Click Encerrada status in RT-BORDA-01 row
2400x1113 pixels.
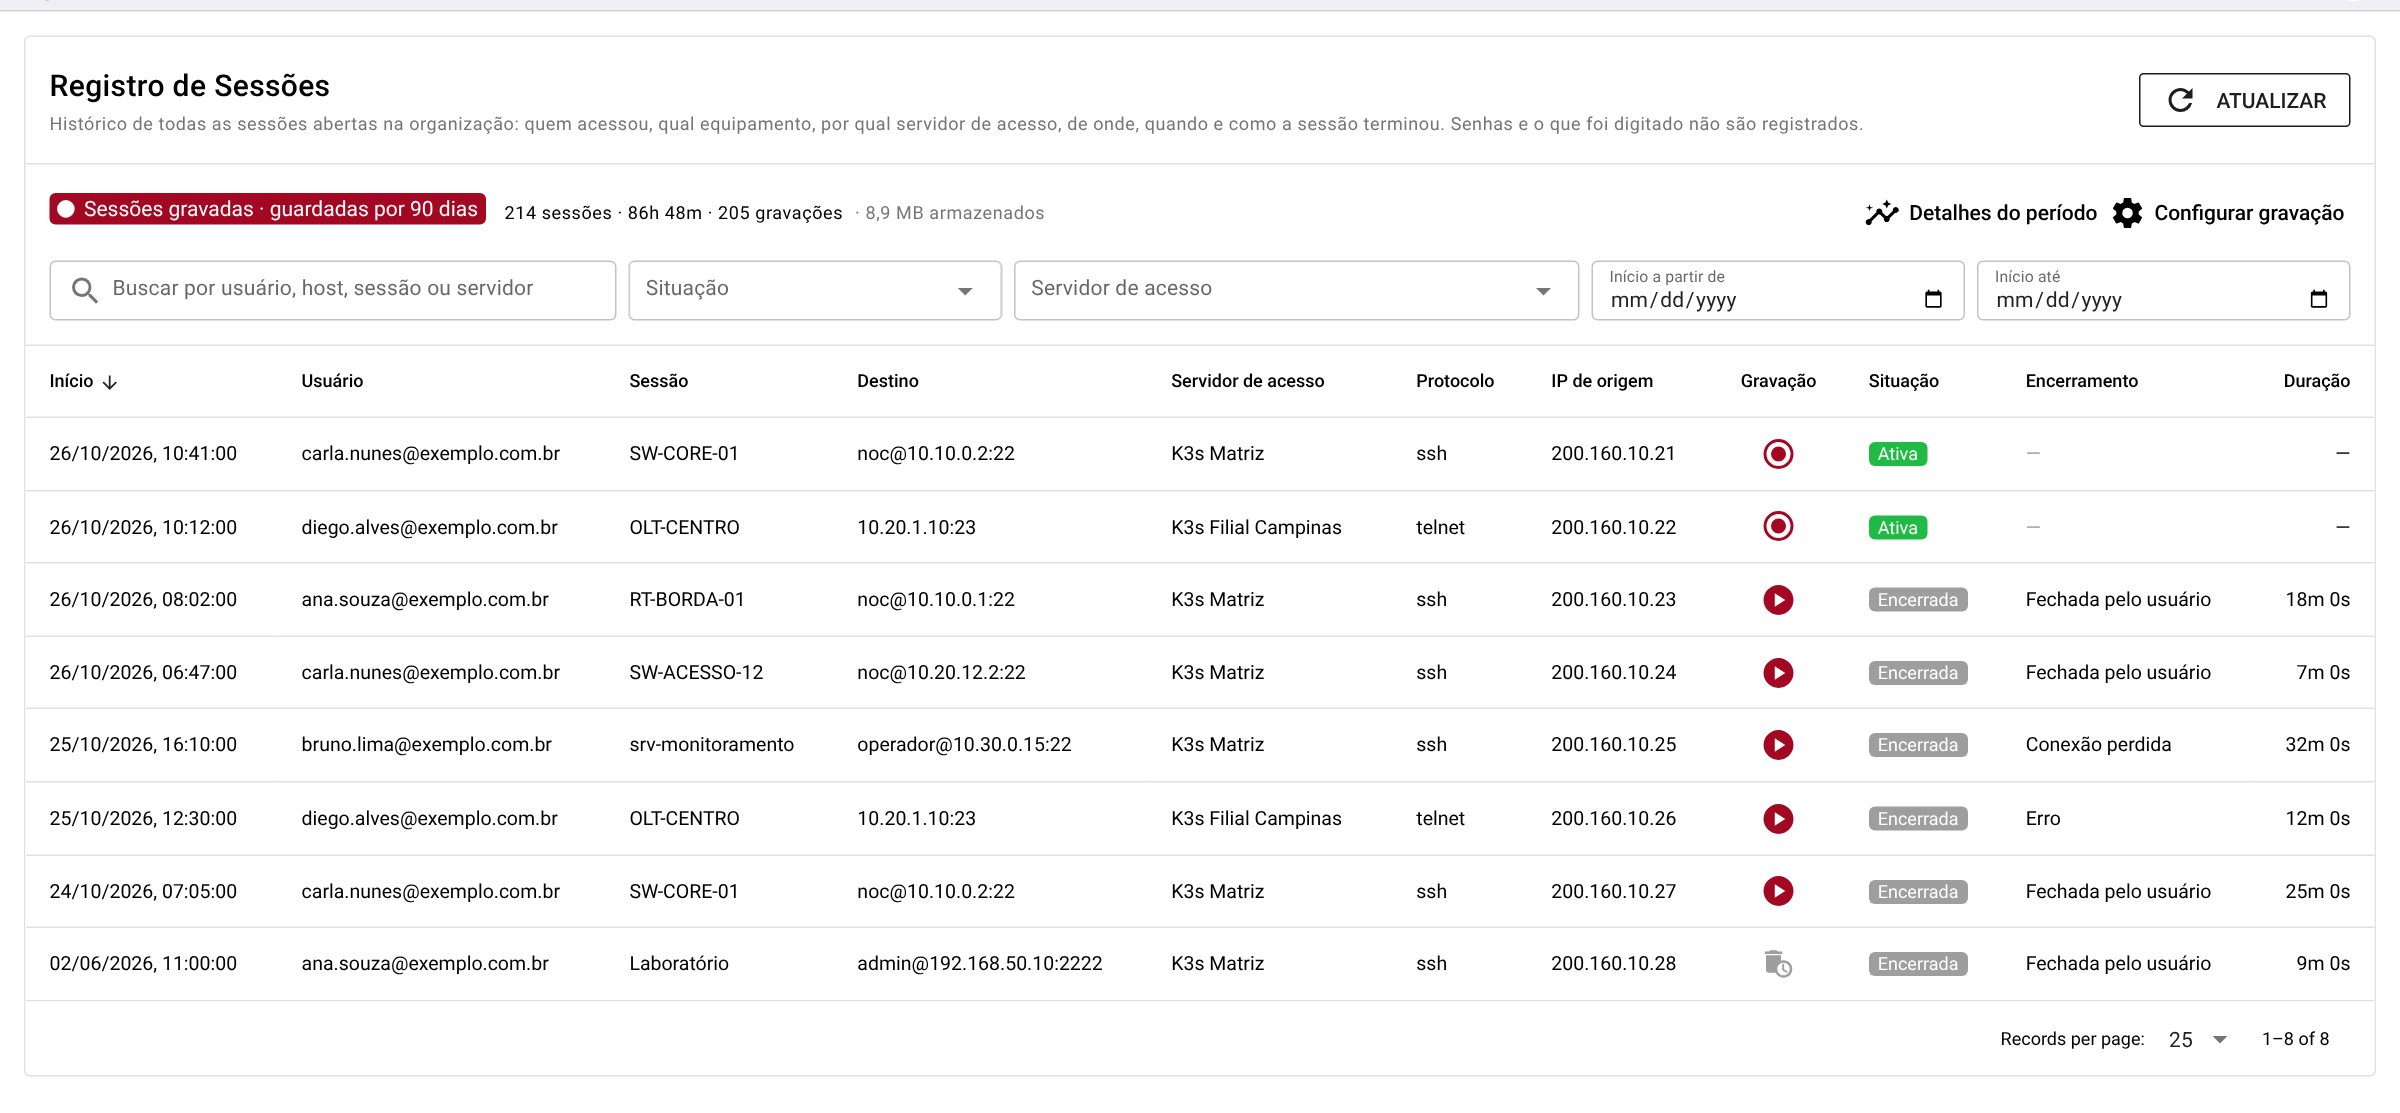1917,600
